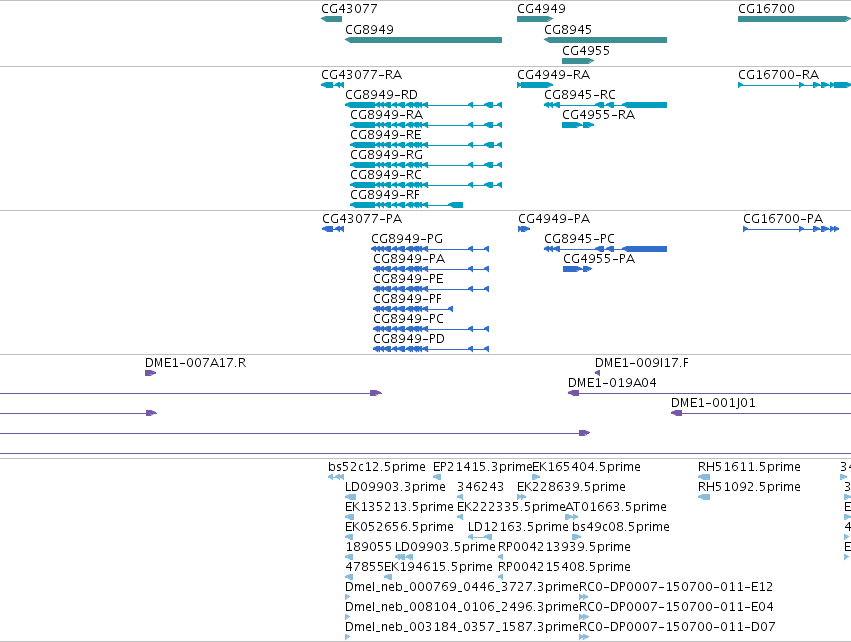Click the 346243 feature

[x=460, y=497]
